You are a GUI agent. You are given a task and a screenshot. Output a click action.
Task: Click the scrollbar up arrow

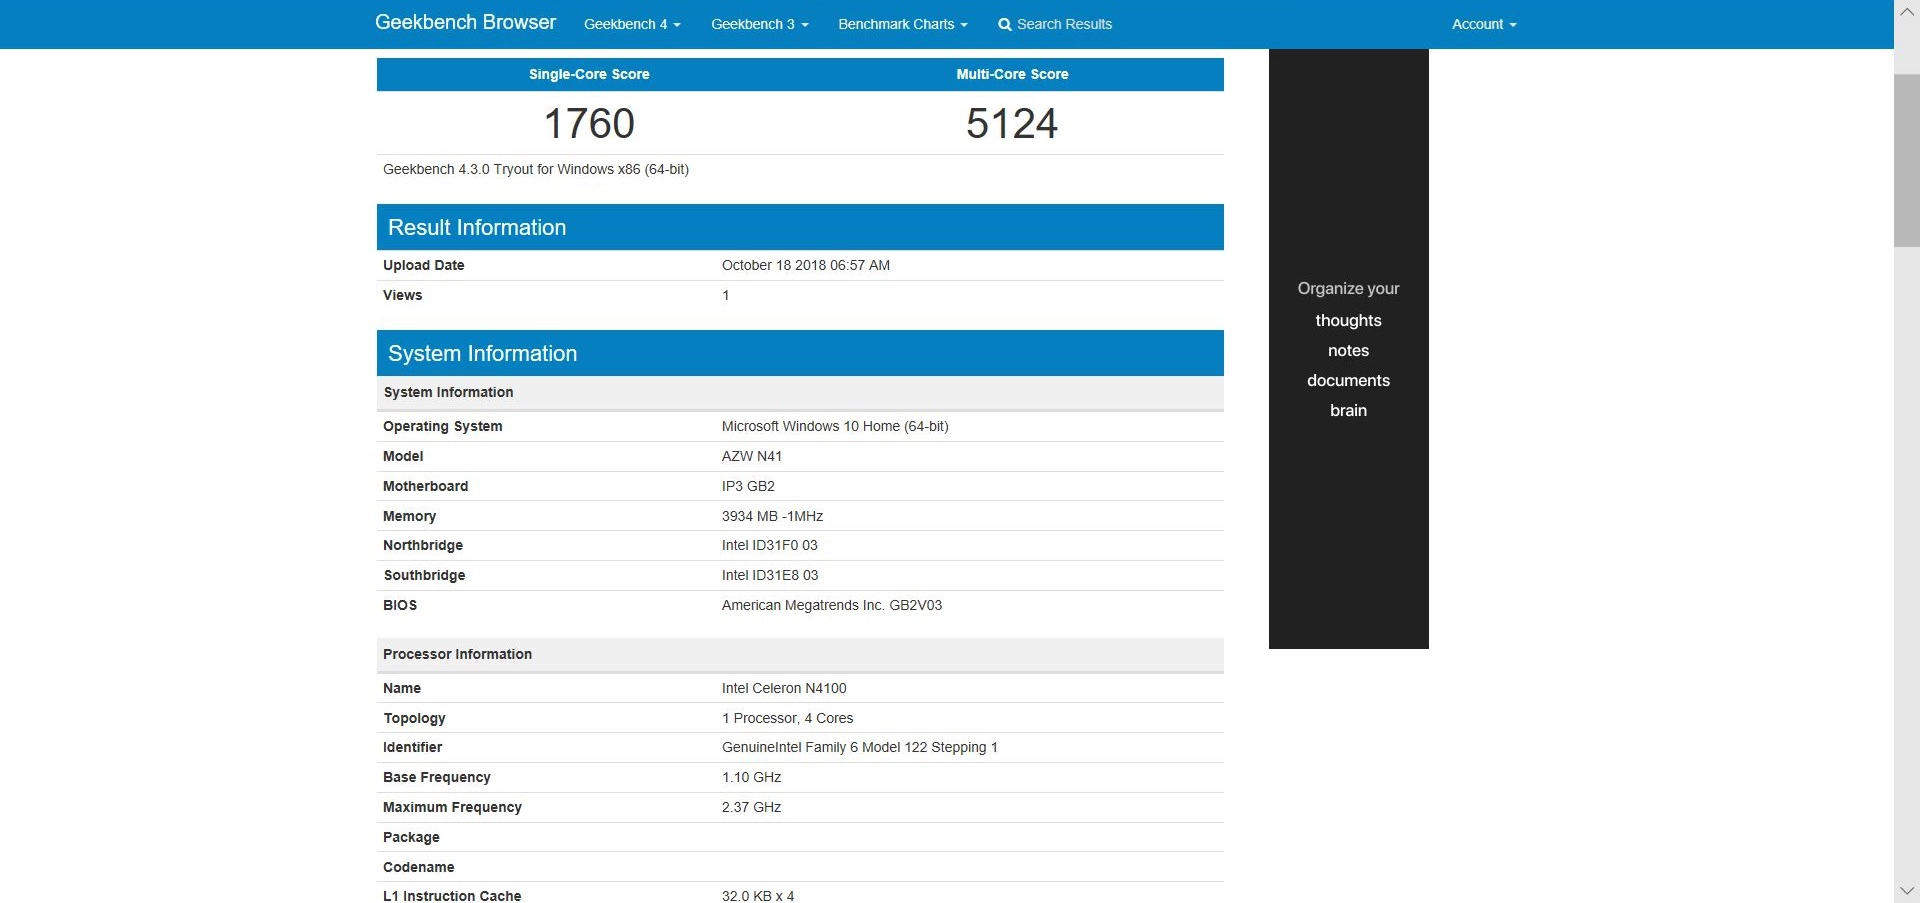tap(1906, 11)
